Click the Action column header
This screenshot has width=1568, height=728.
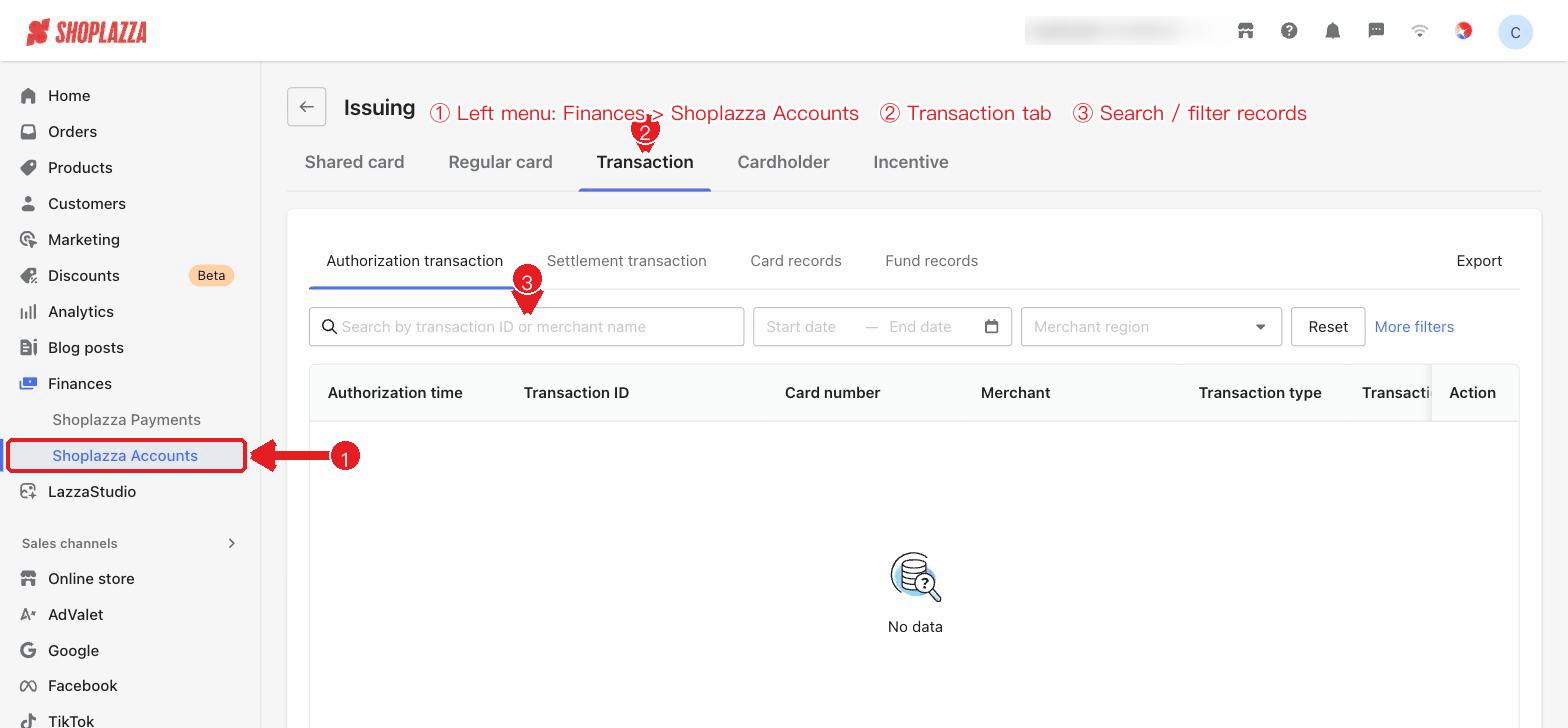pos(1472,393)
